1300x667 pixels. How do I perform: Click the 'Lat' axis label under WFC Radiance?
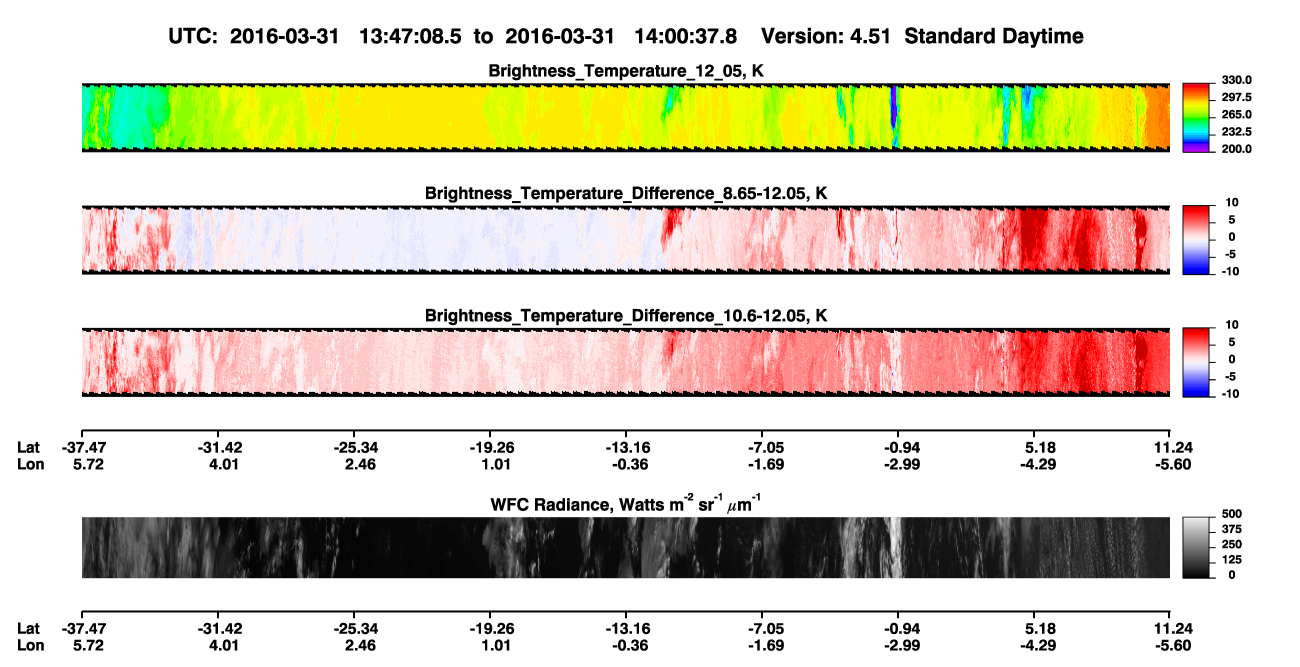coord(29,629)
